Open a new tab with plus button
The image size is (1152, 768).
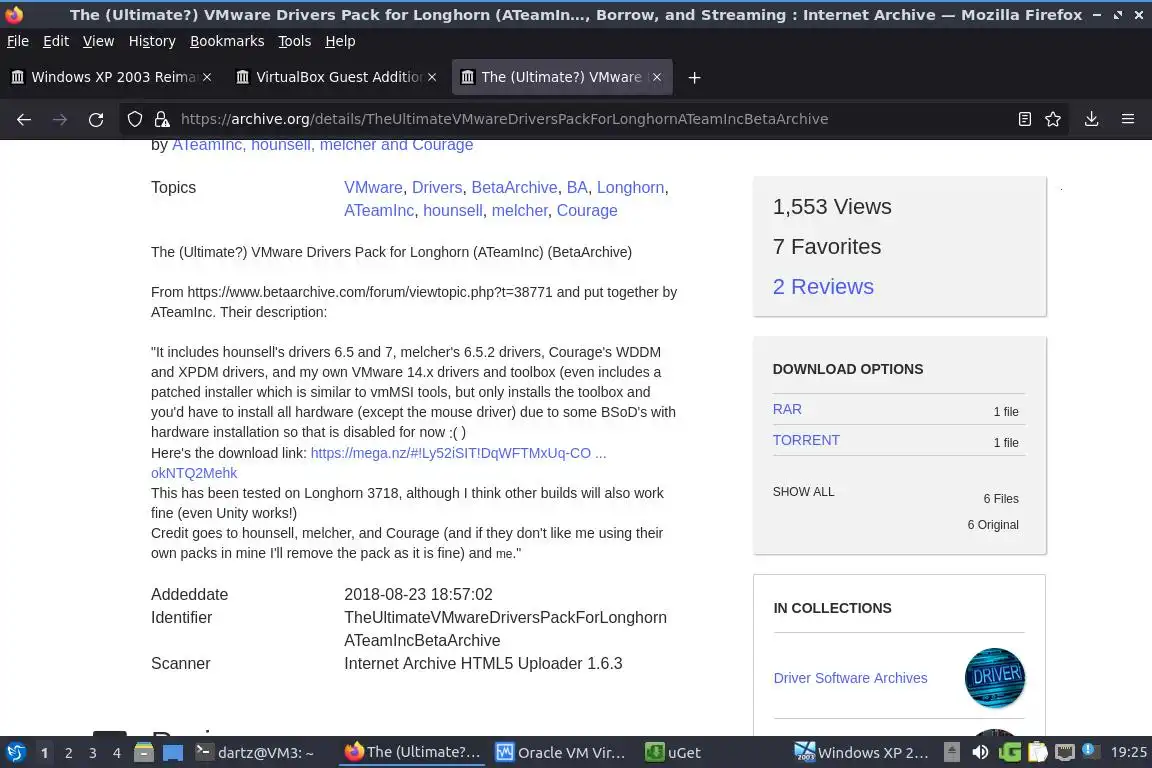point(694,77)
